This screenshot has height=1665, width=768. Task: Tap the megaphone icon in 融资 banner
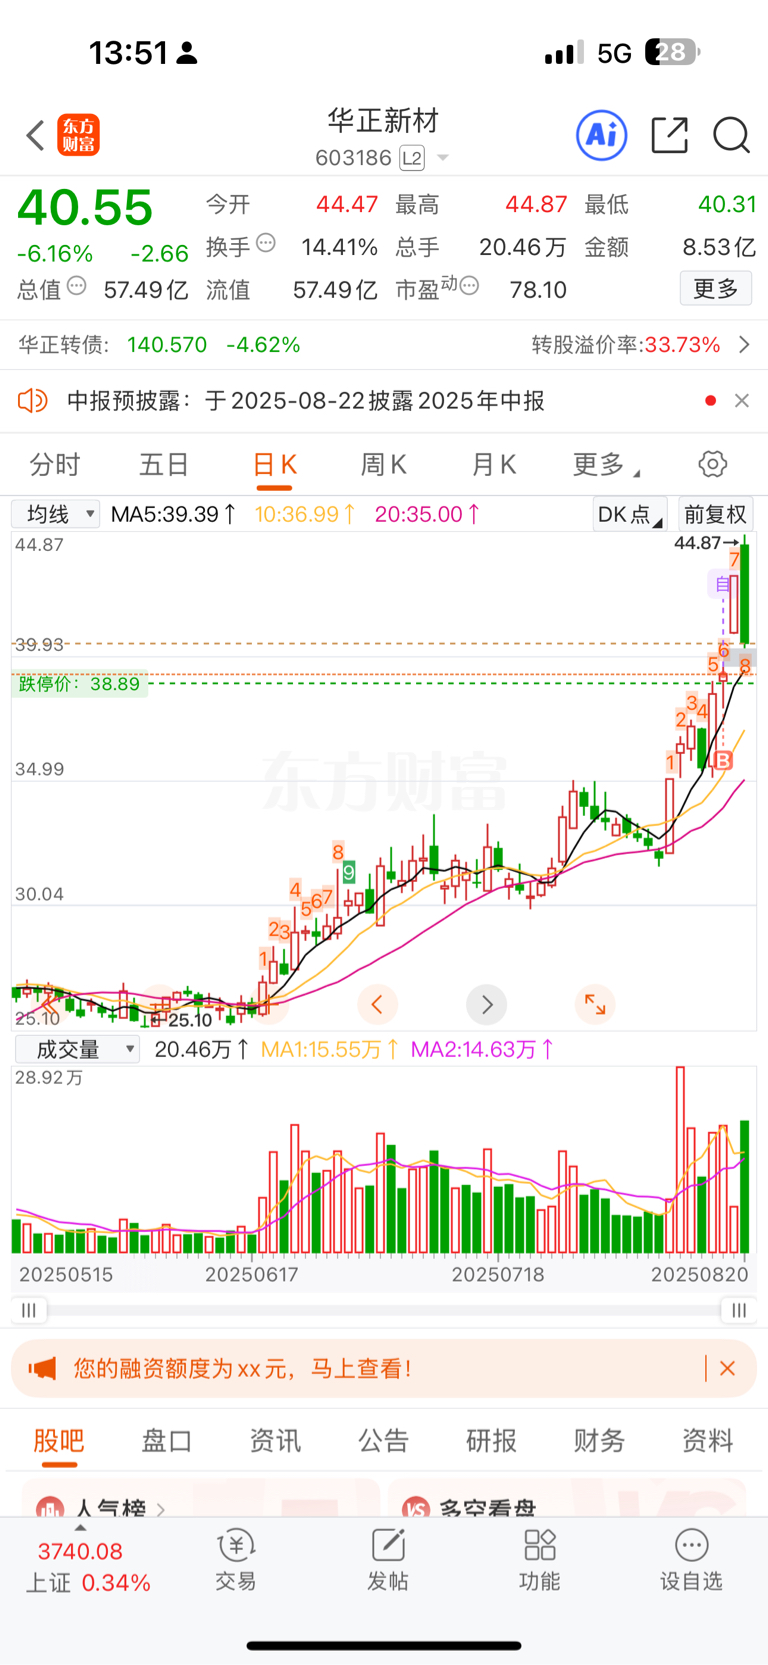coord(42,1368)
